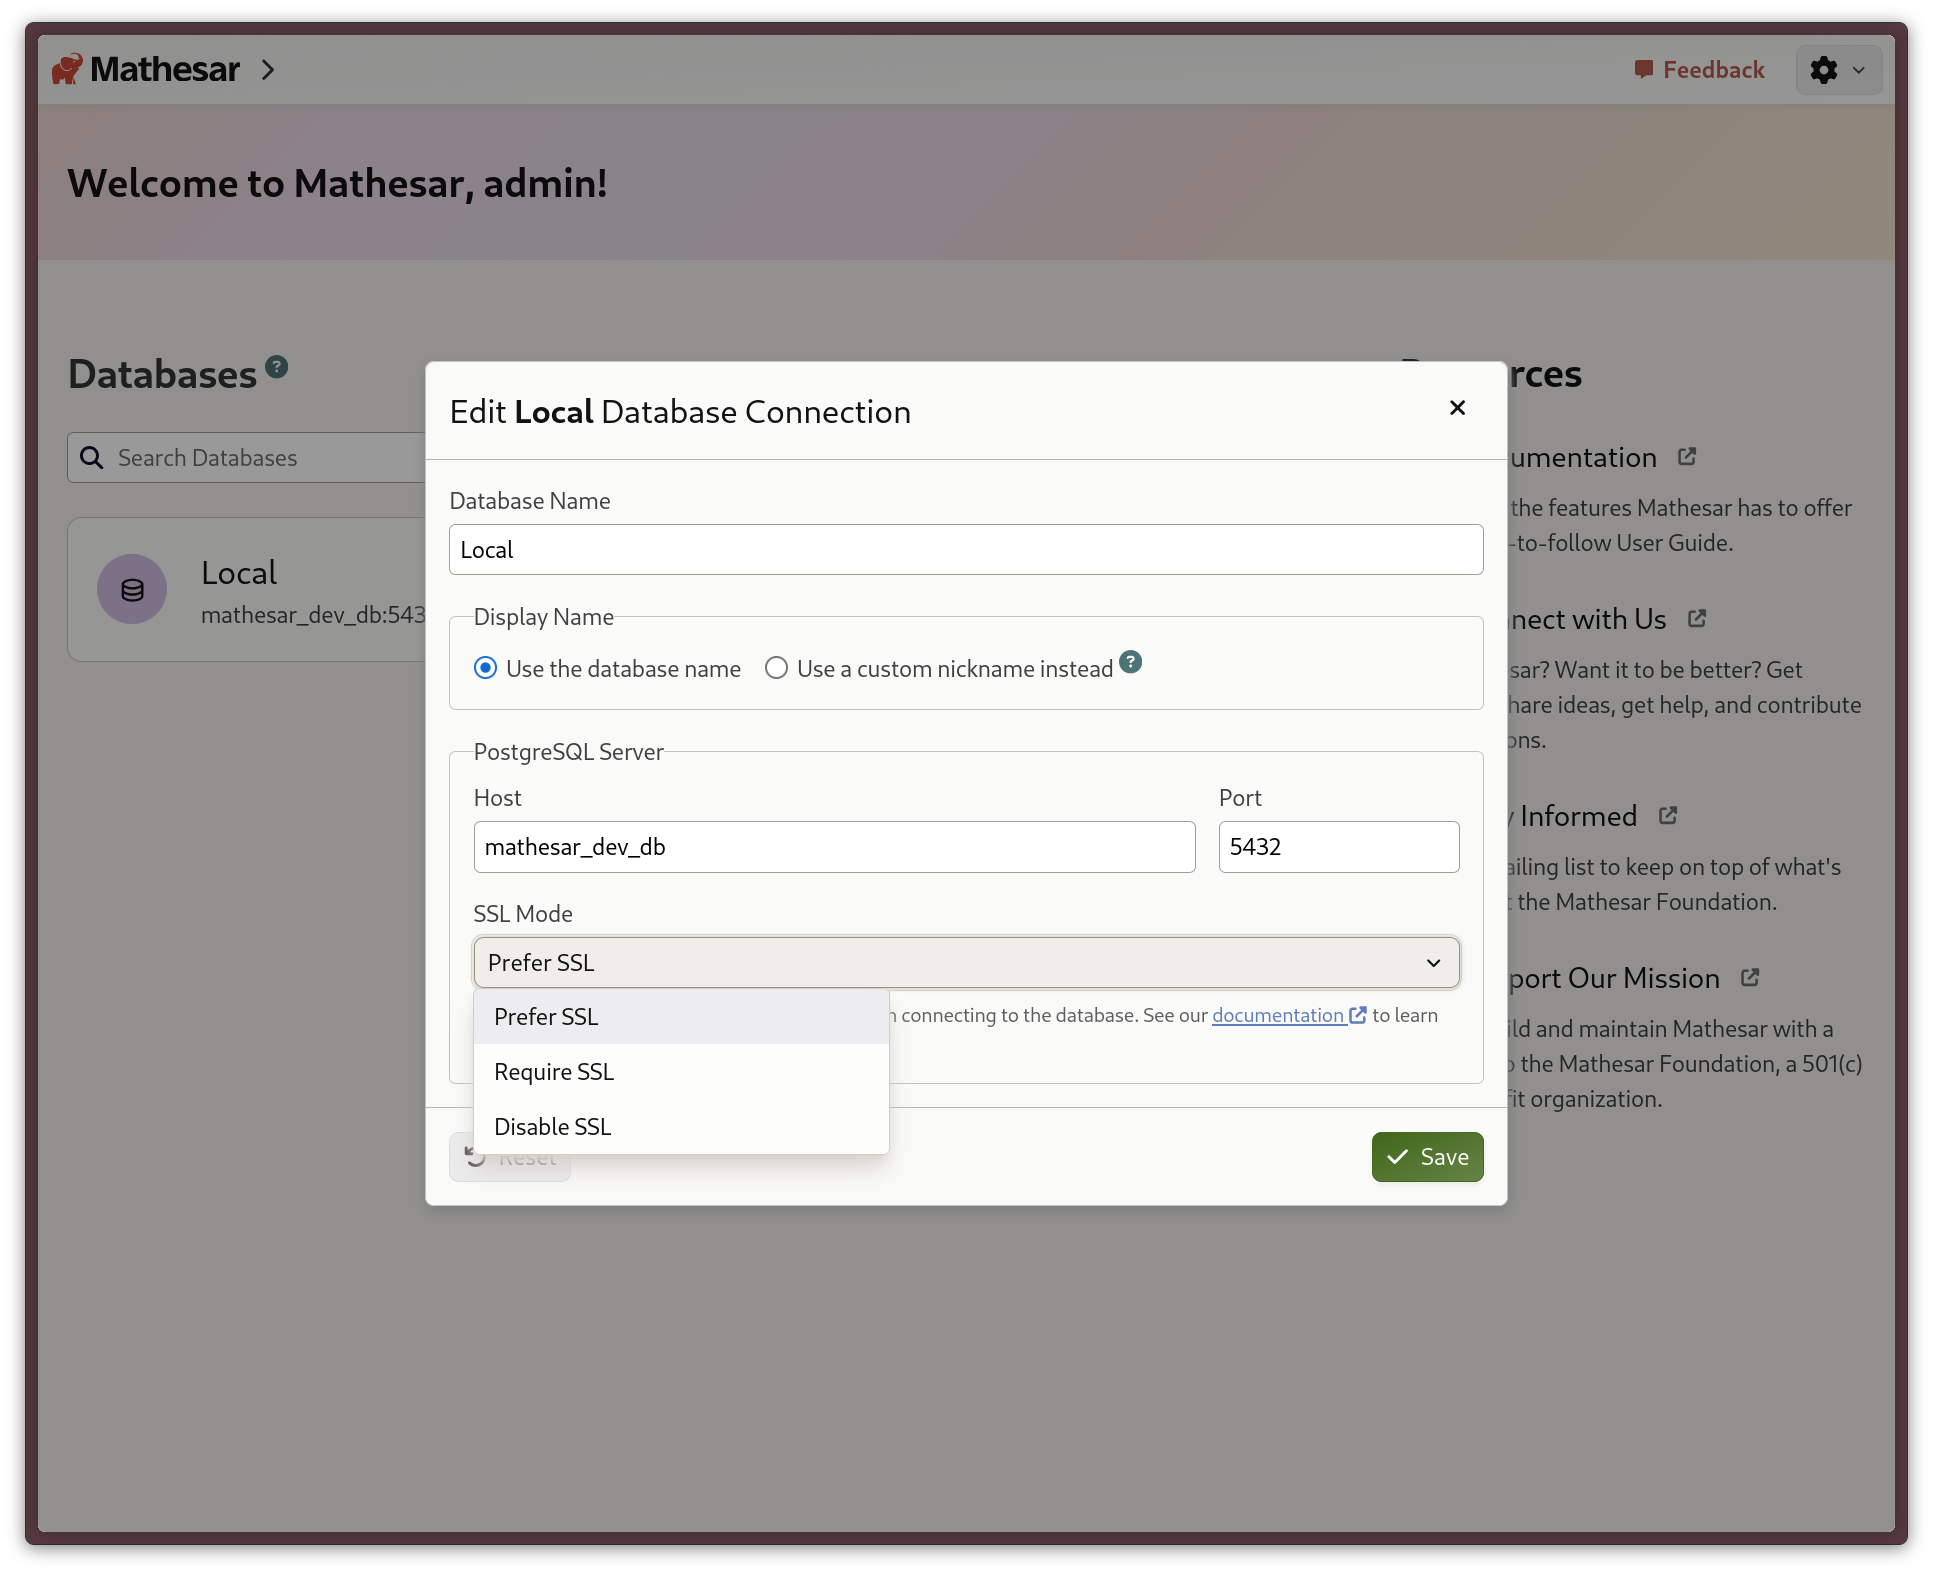Screen dimensions: 1933x1573
Task: Open the documentation link
Action: (1280, 1014)
